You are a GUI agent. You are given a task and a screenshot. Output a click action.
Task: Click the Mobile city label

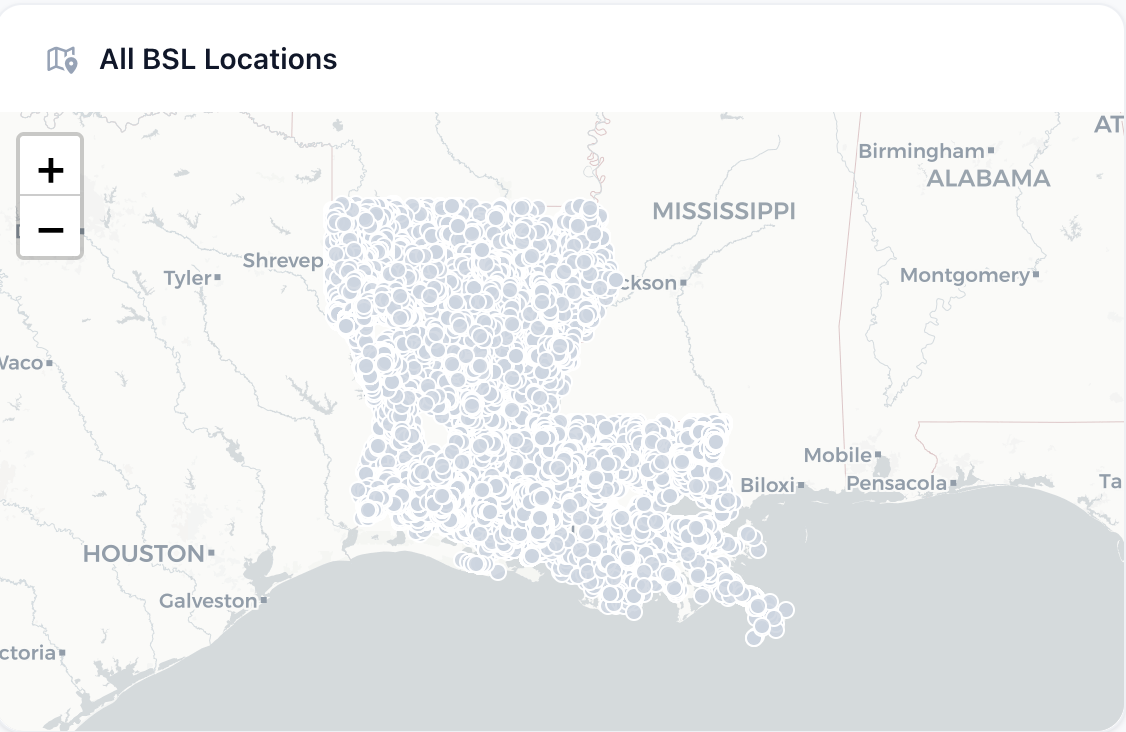837,455
